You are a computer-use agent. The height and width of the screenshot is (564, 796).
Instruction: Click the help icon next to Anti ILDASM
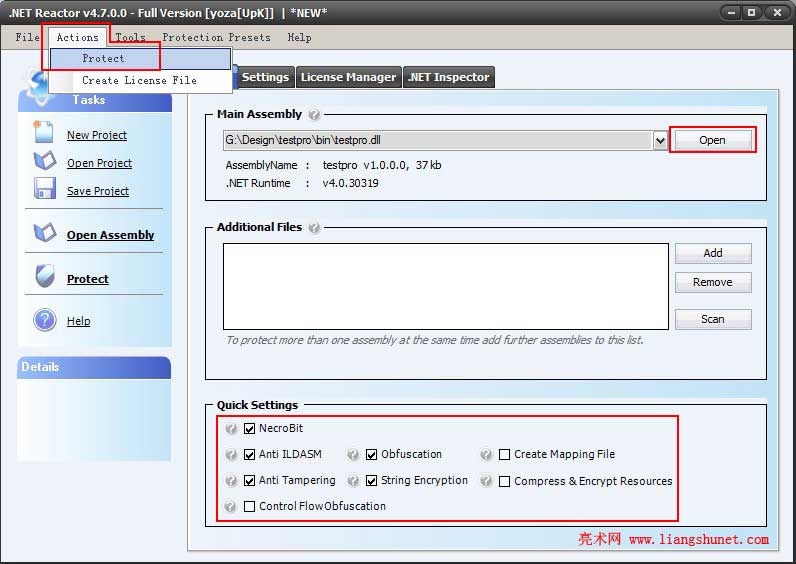231,455
